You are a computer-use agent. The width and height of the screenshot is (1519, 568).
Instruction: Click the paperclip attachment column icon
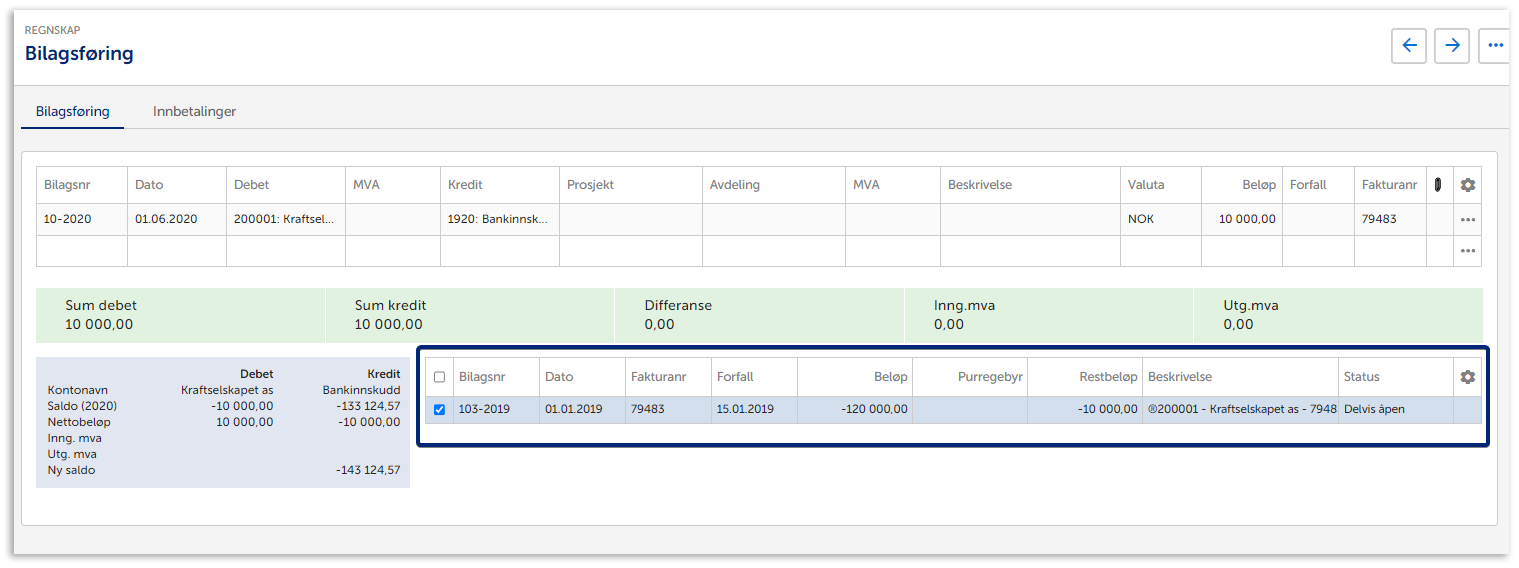point(1438,185)
